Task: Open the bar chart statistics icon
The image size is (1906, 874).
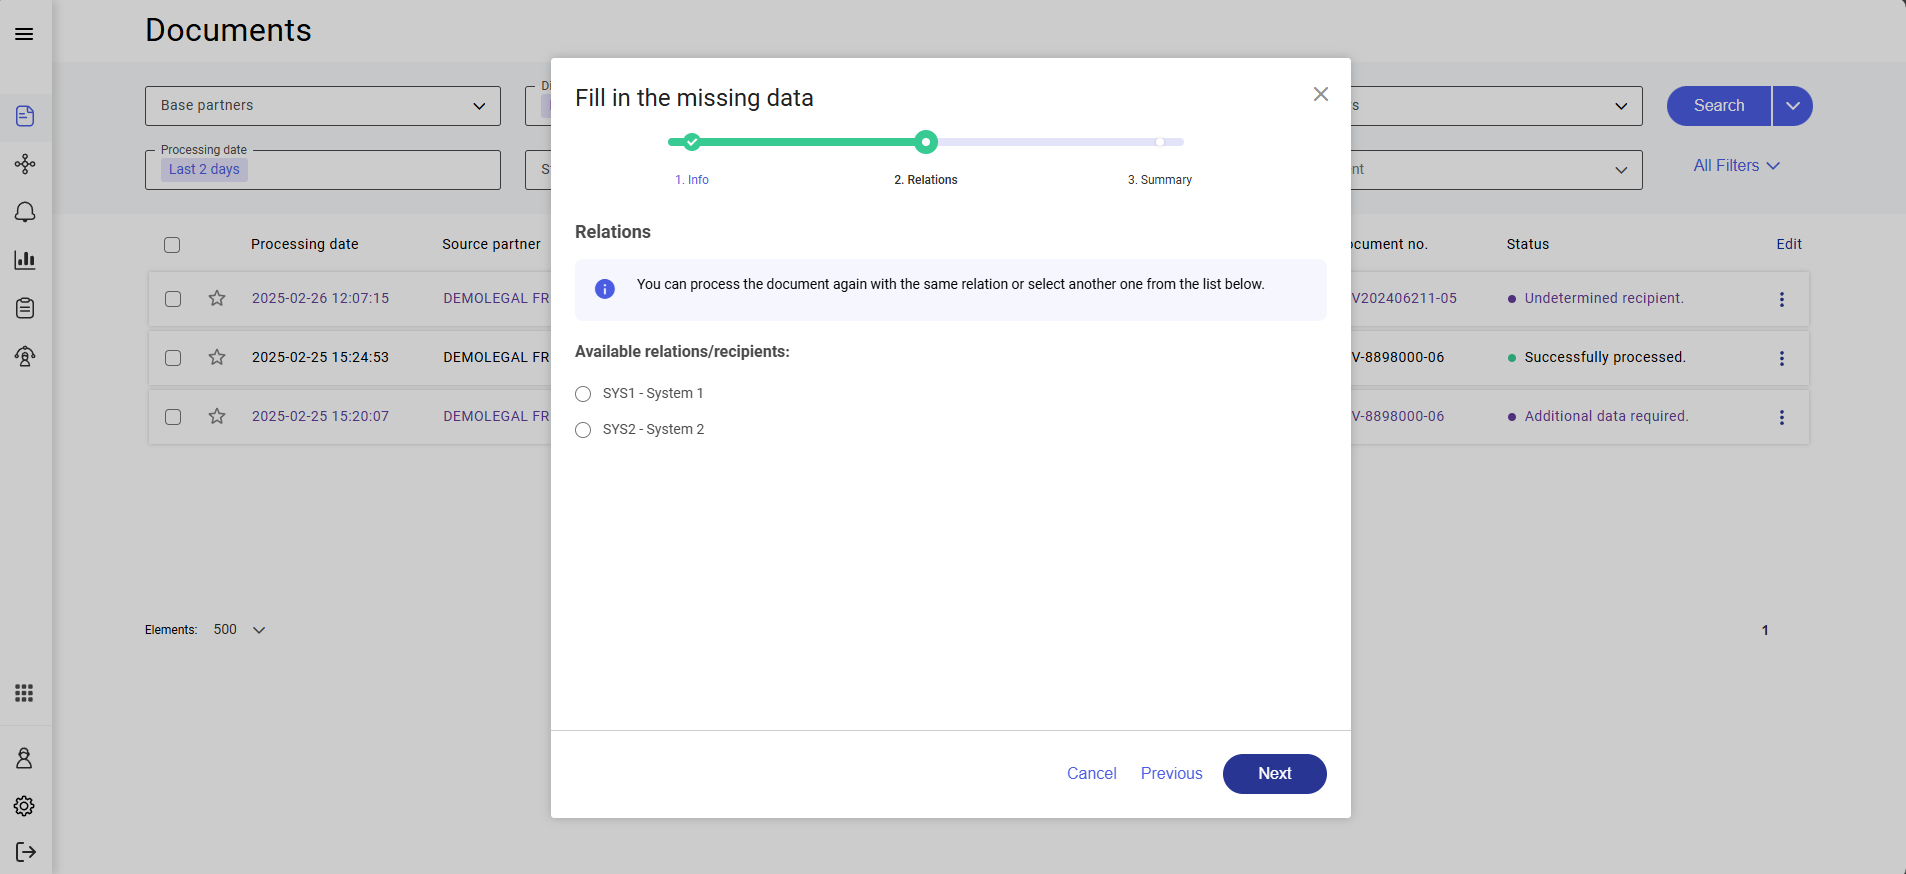Action: tap(25, 260)
